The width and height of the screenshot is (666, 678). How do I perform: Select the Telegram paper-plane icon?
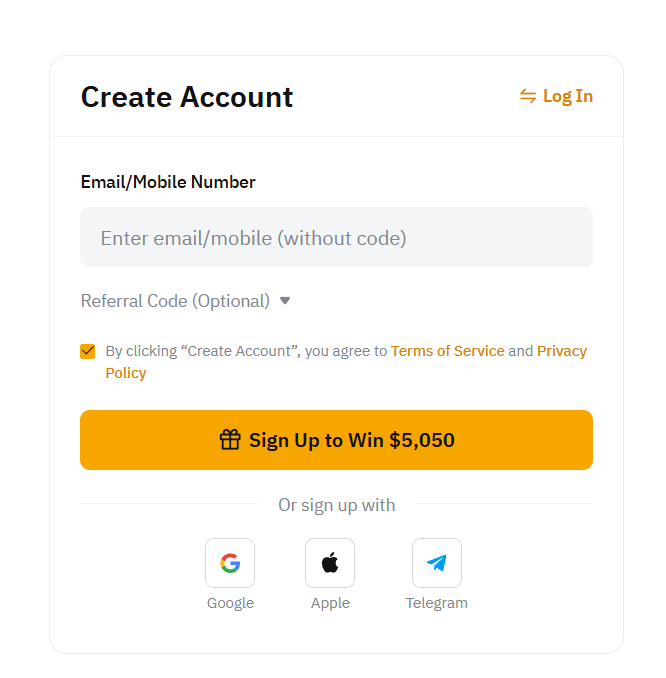click(437, 563)
